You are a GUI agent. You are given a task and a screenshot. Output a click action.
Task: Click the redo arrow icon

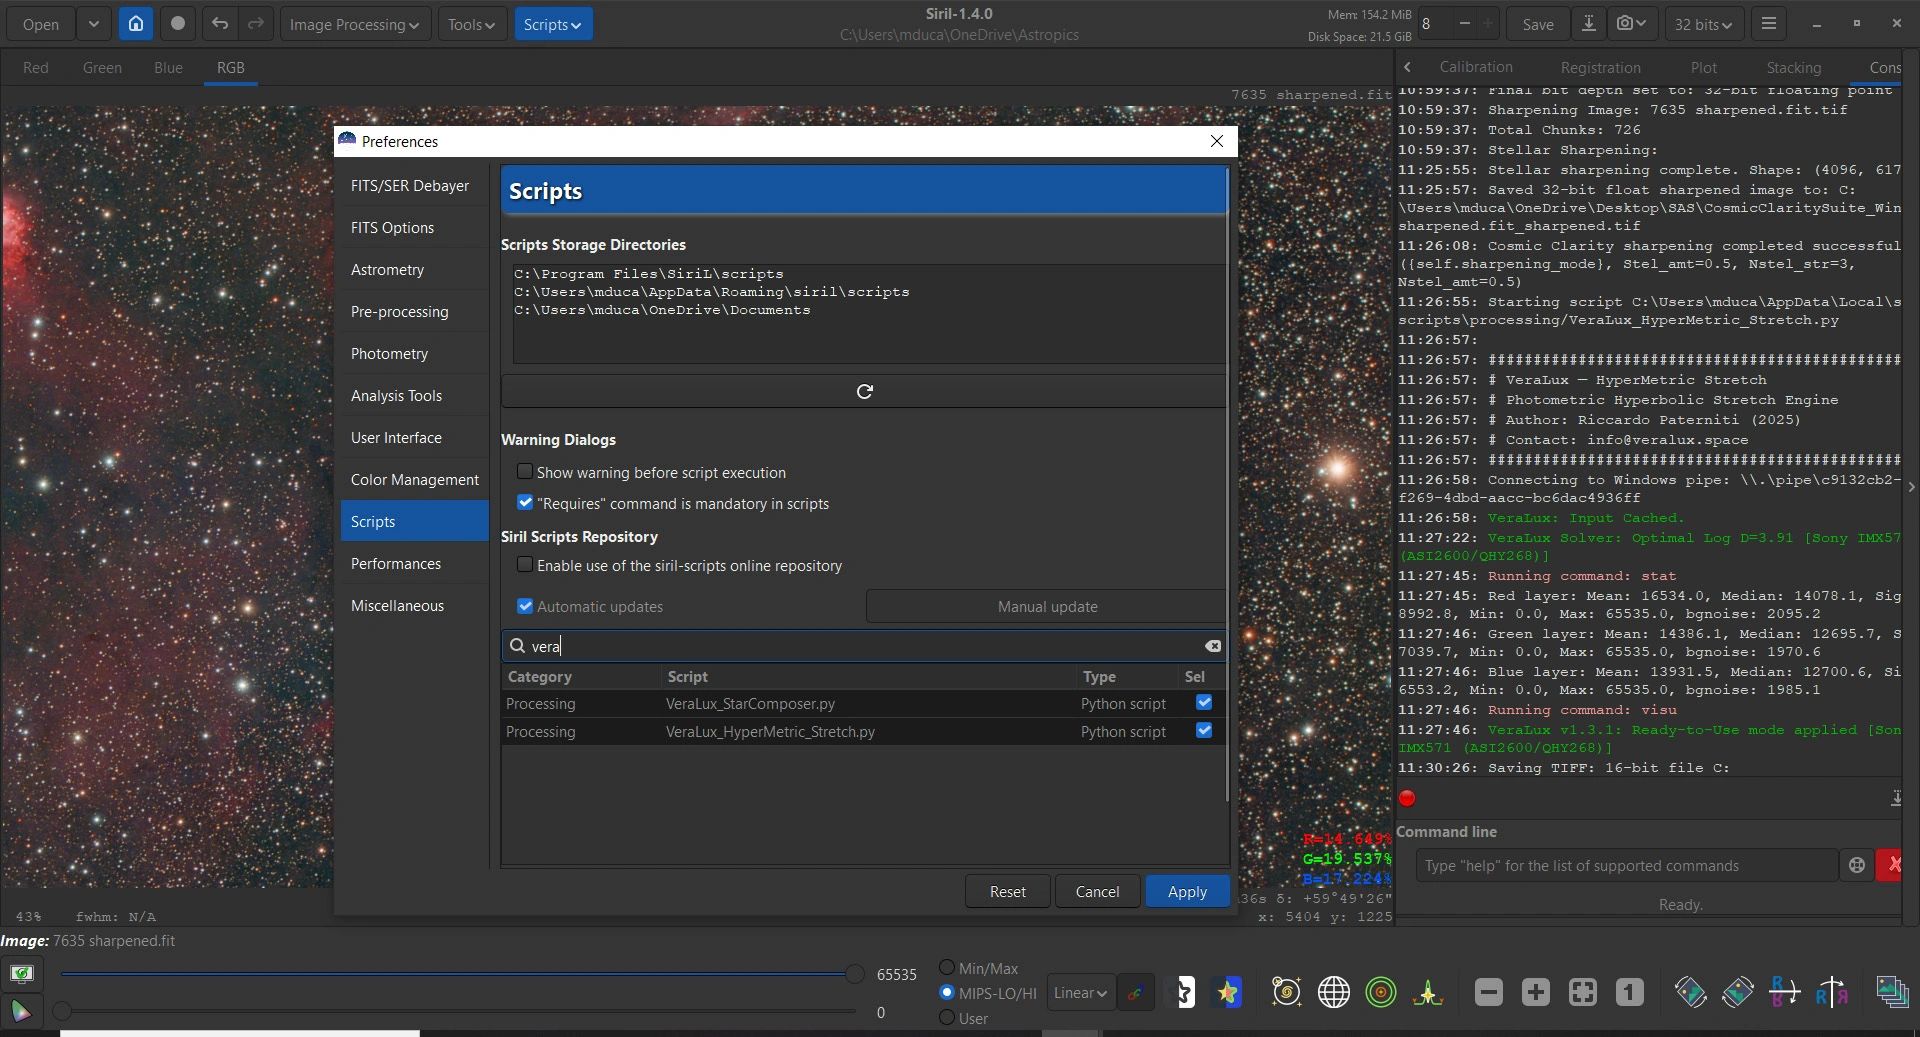point(256,24)
